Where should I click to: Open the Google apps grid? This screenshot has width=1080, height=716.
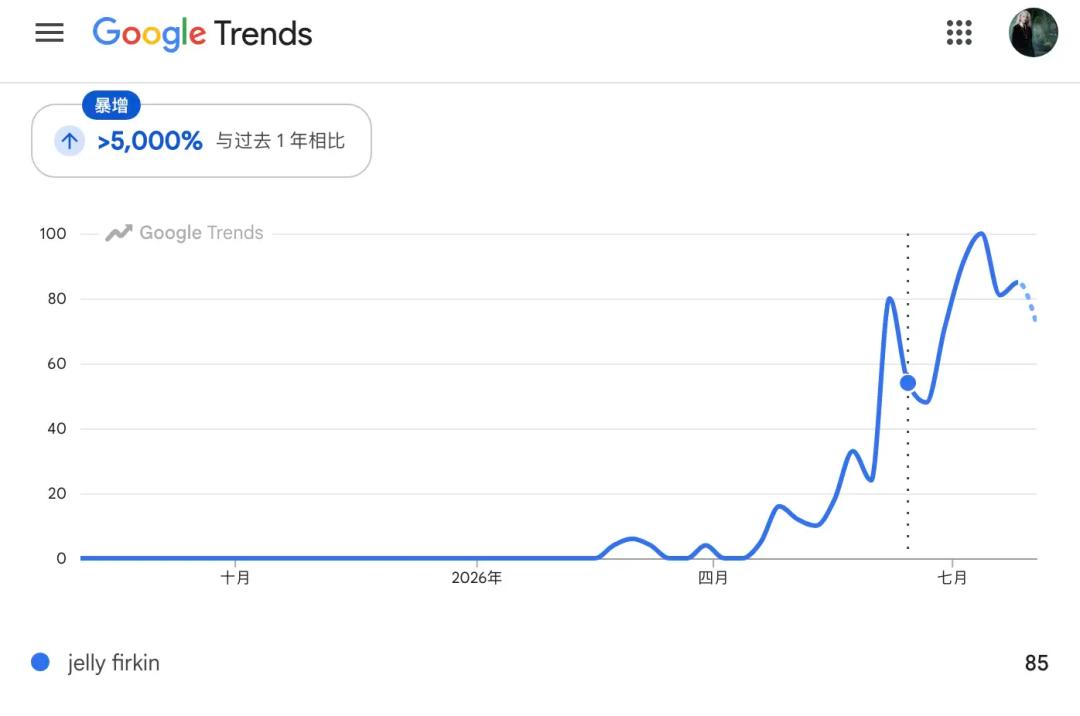[959, 32]
